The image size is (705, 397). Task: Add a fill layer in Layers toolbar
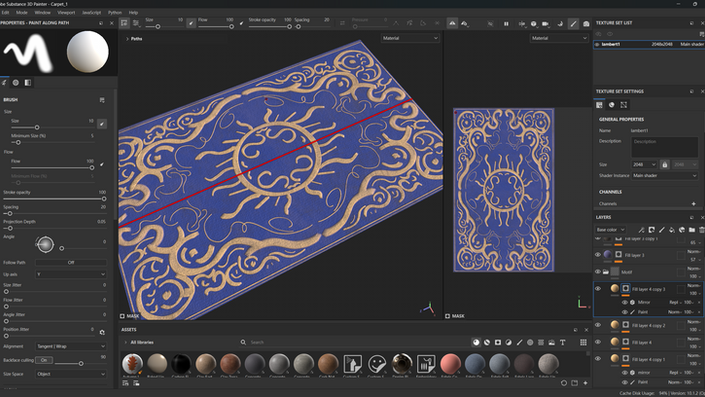coord(672,230)
